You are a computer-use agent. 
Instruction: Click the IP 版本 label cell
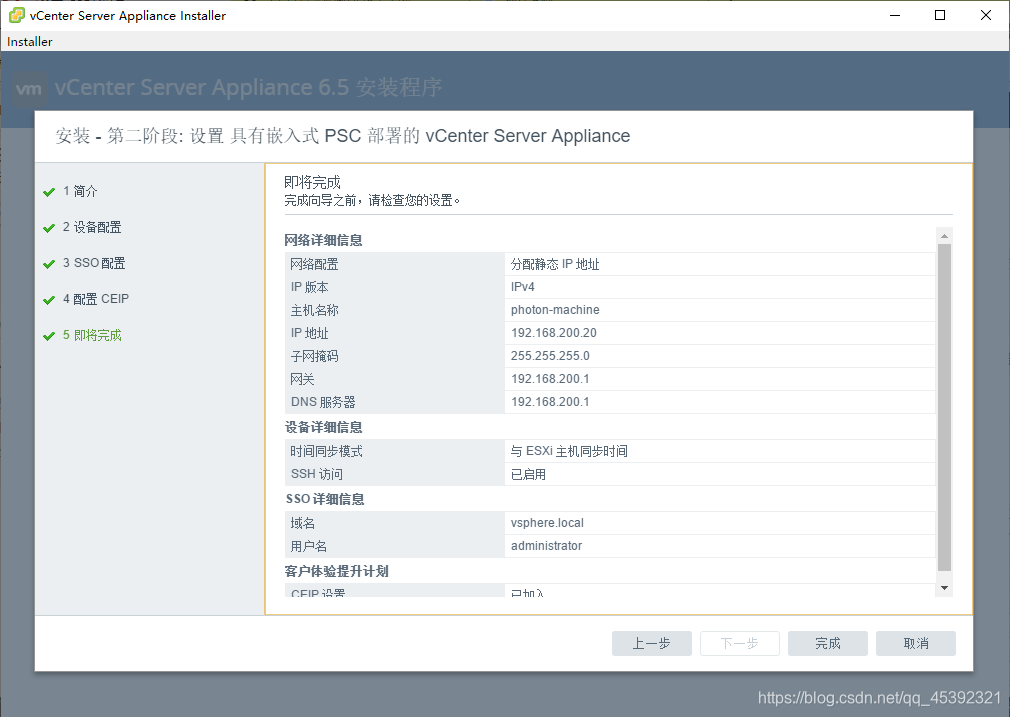395,287
